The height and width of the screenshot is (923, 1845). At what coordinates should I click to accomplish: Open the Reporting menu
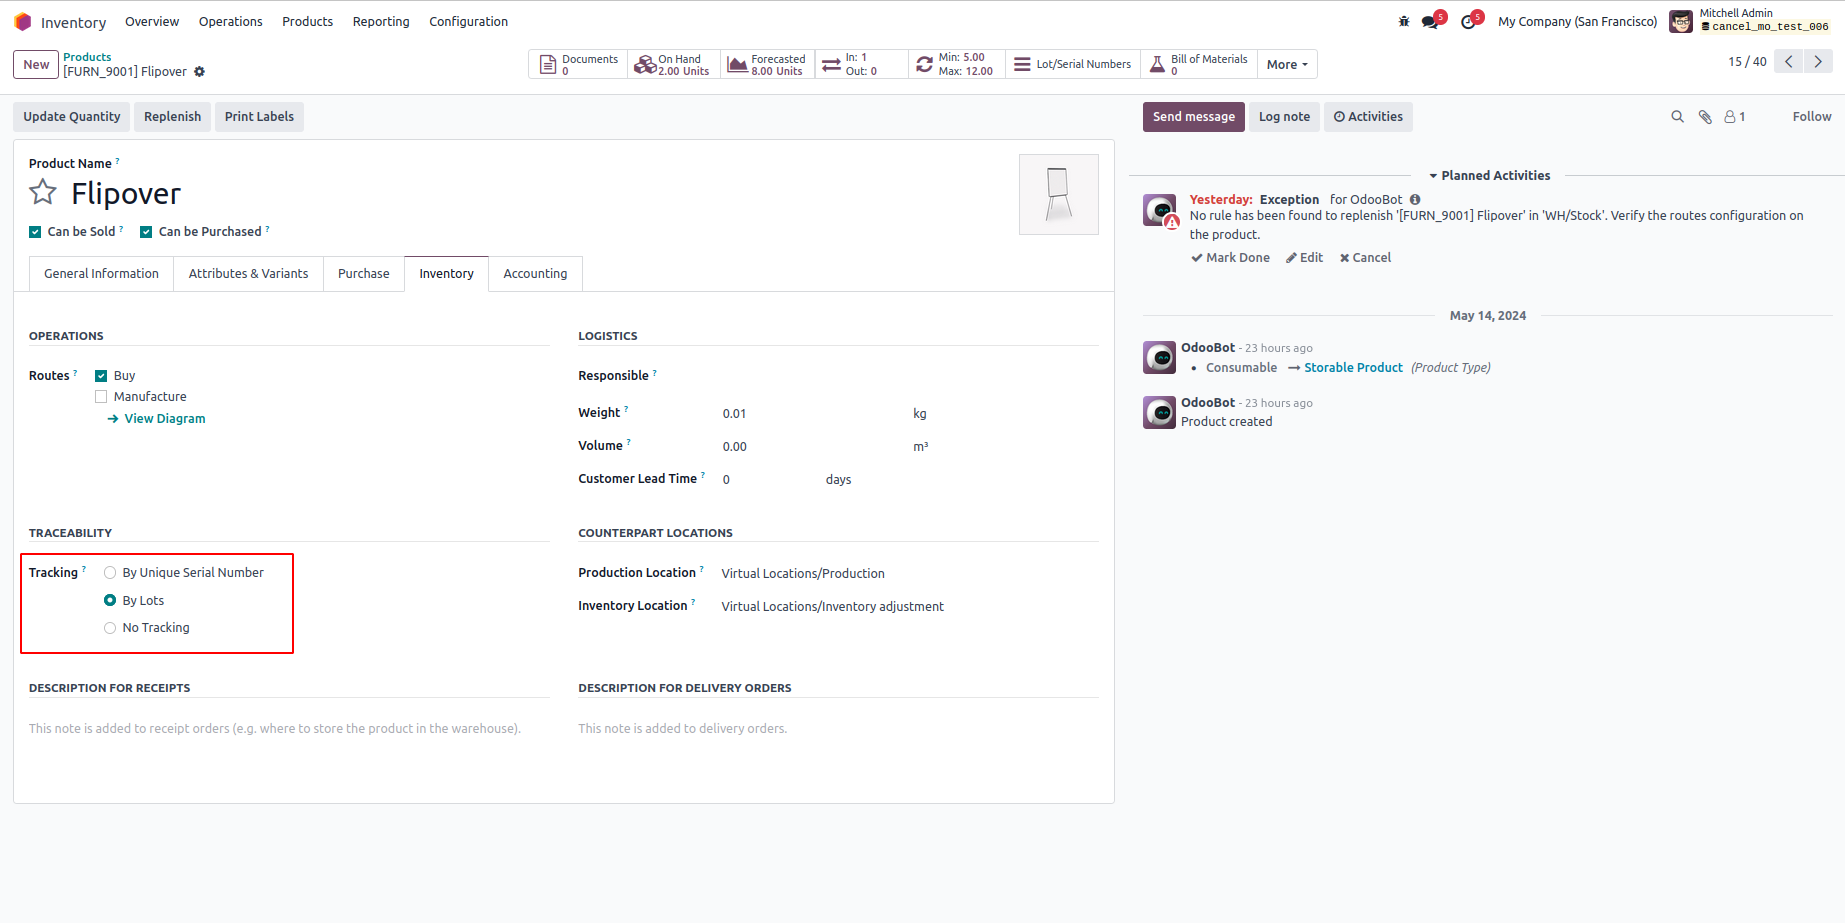381,22
